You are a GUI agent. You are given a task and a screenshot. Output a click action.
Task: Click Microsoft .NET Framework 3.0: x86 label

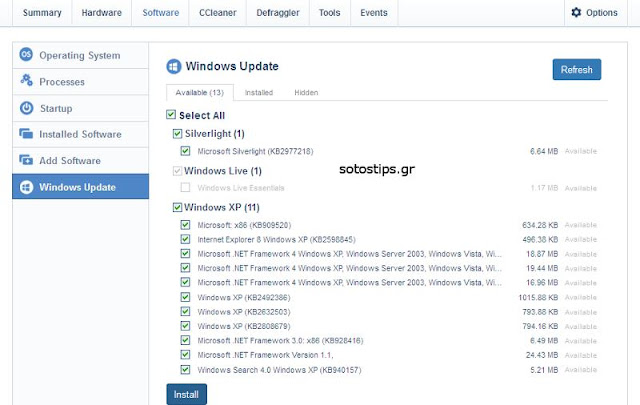pyautogui.click(x=280, y=340)
